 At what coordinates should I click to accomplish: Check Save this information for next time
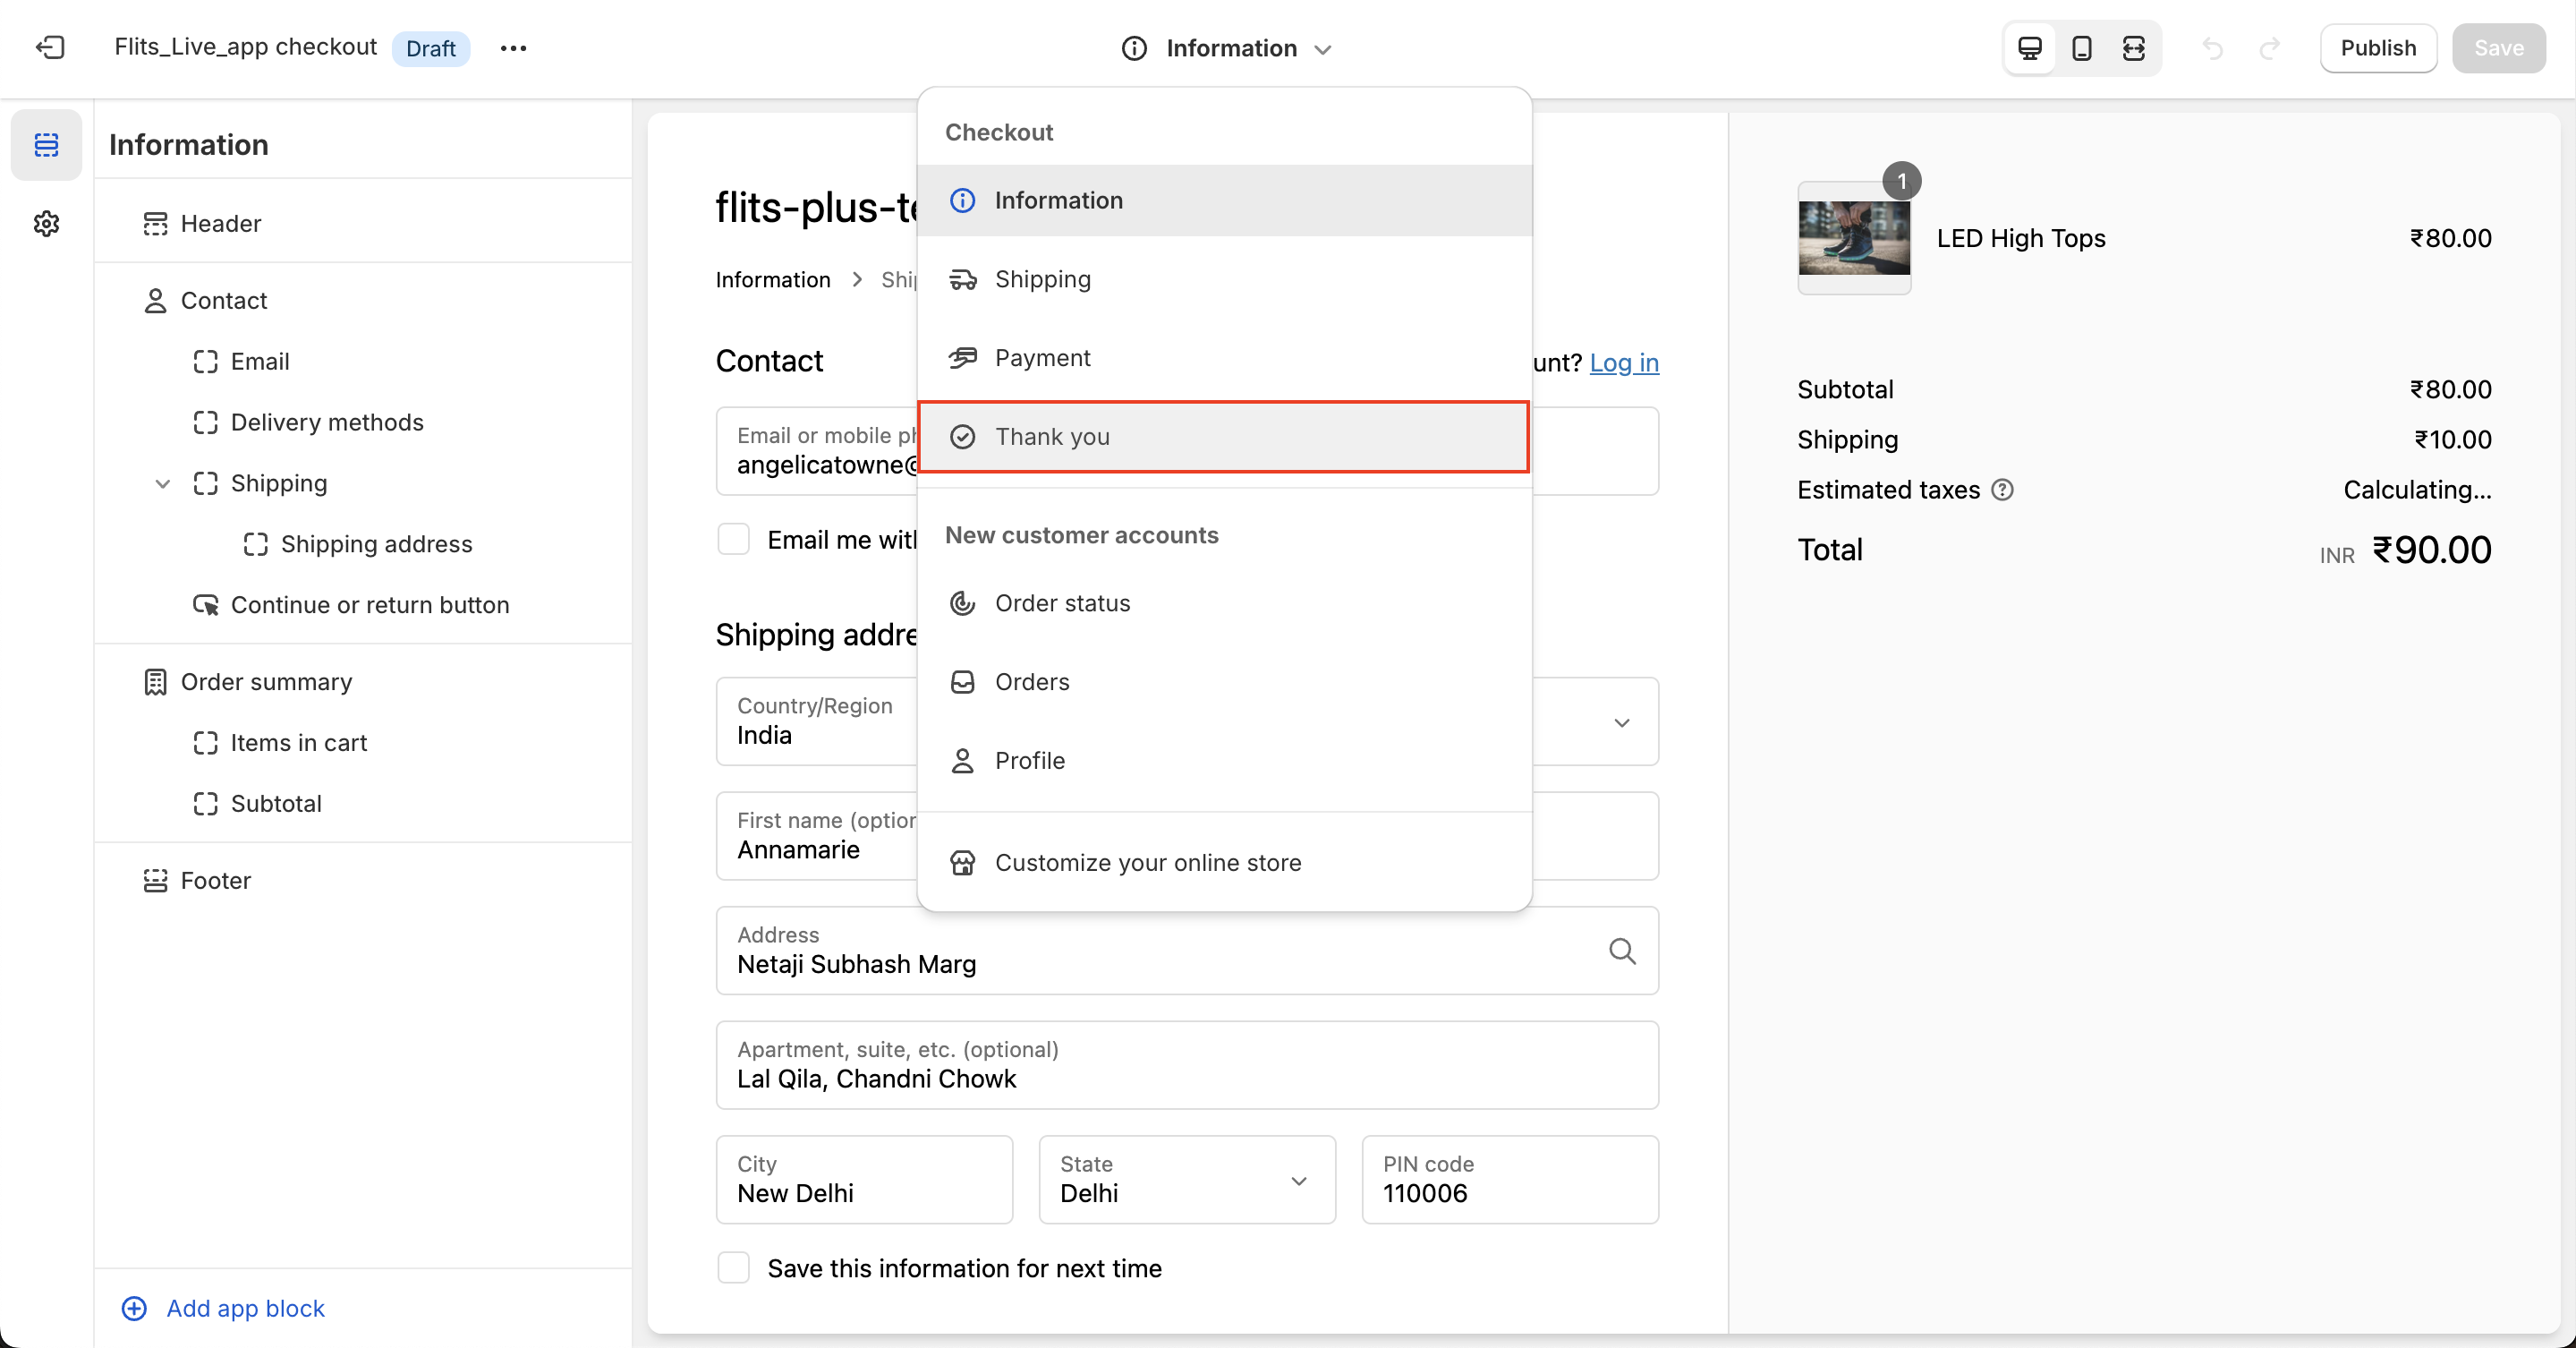point(734,1267)
